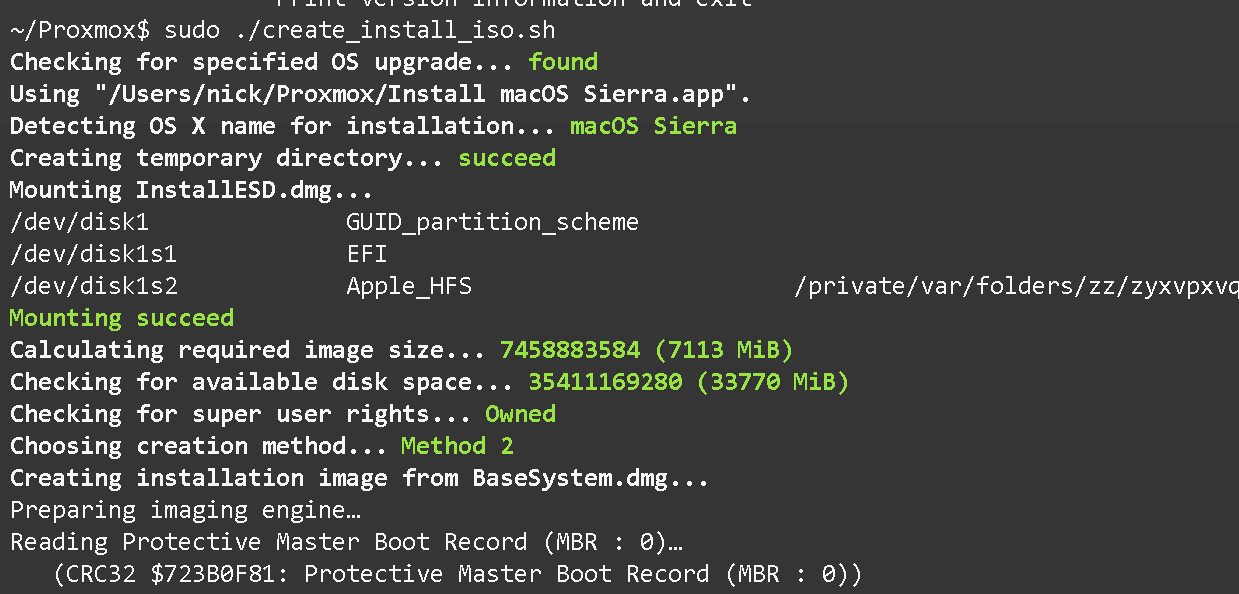Select the green "Method 2" value
The width and height of the screenshot is (1239, 594).
coord(457,446)
